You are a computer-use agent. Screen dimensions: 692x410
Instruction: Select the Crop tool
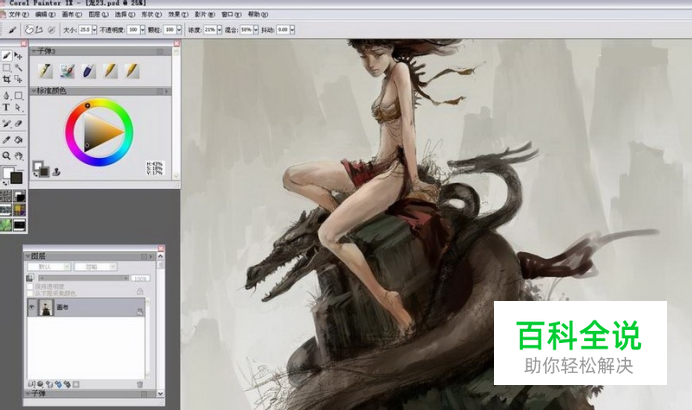click(x=6, y=79)
